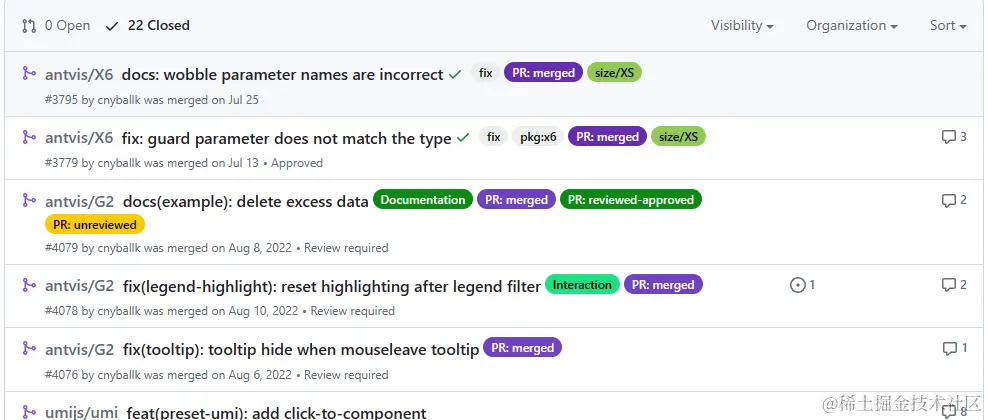Open PR docs: wobble parameter names are incorrect
The height and width of the screenshot is (420, 988).
point(282,74)
